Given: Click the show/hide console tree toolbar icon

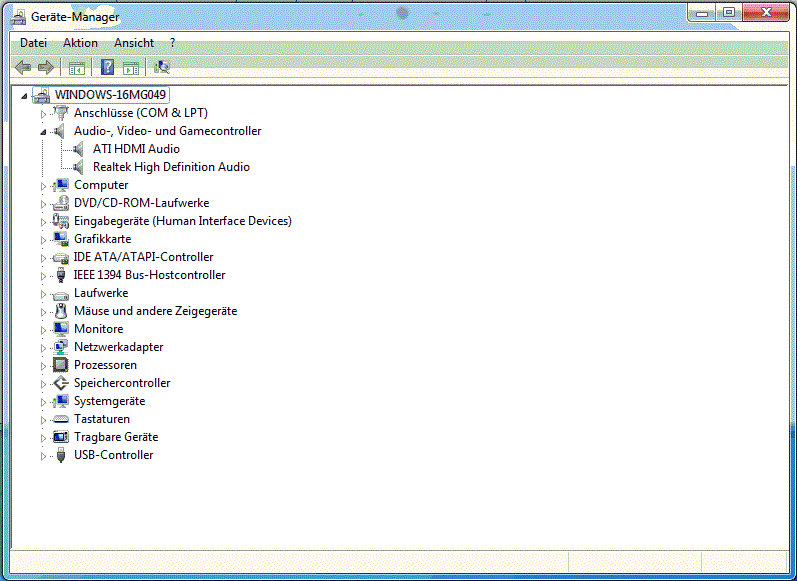Looking at the screenshot, I should (77, 67).
